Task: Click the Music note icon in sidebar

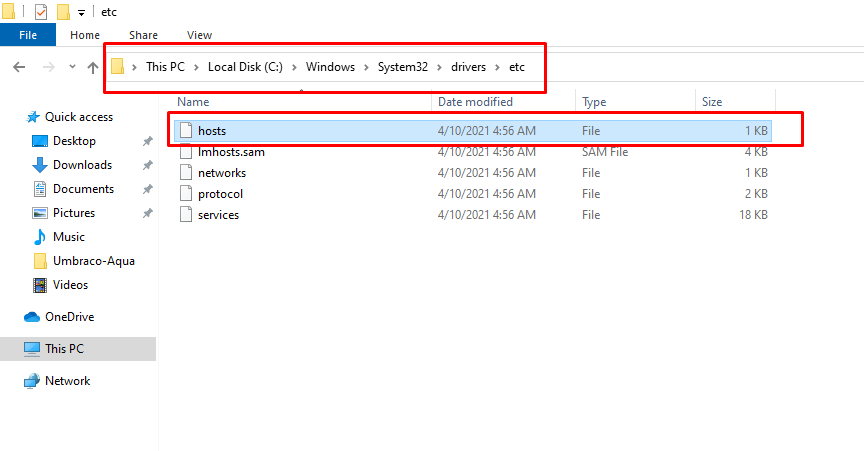Action: 40,237
